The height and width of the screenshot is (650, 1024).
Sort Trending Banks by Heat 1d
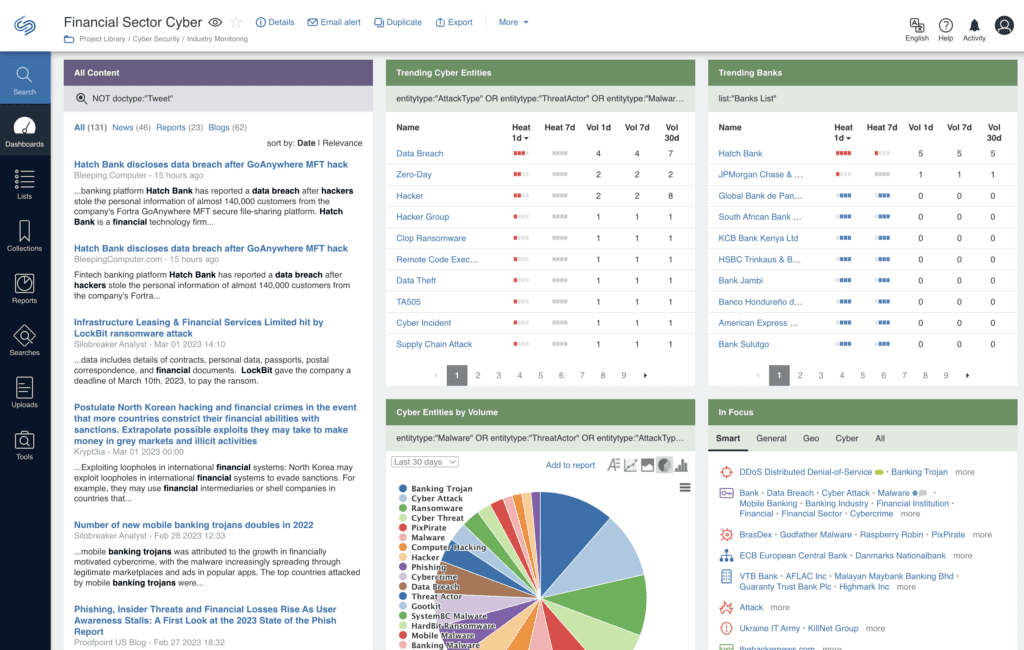pyautogui.click(x=843, y=133)
